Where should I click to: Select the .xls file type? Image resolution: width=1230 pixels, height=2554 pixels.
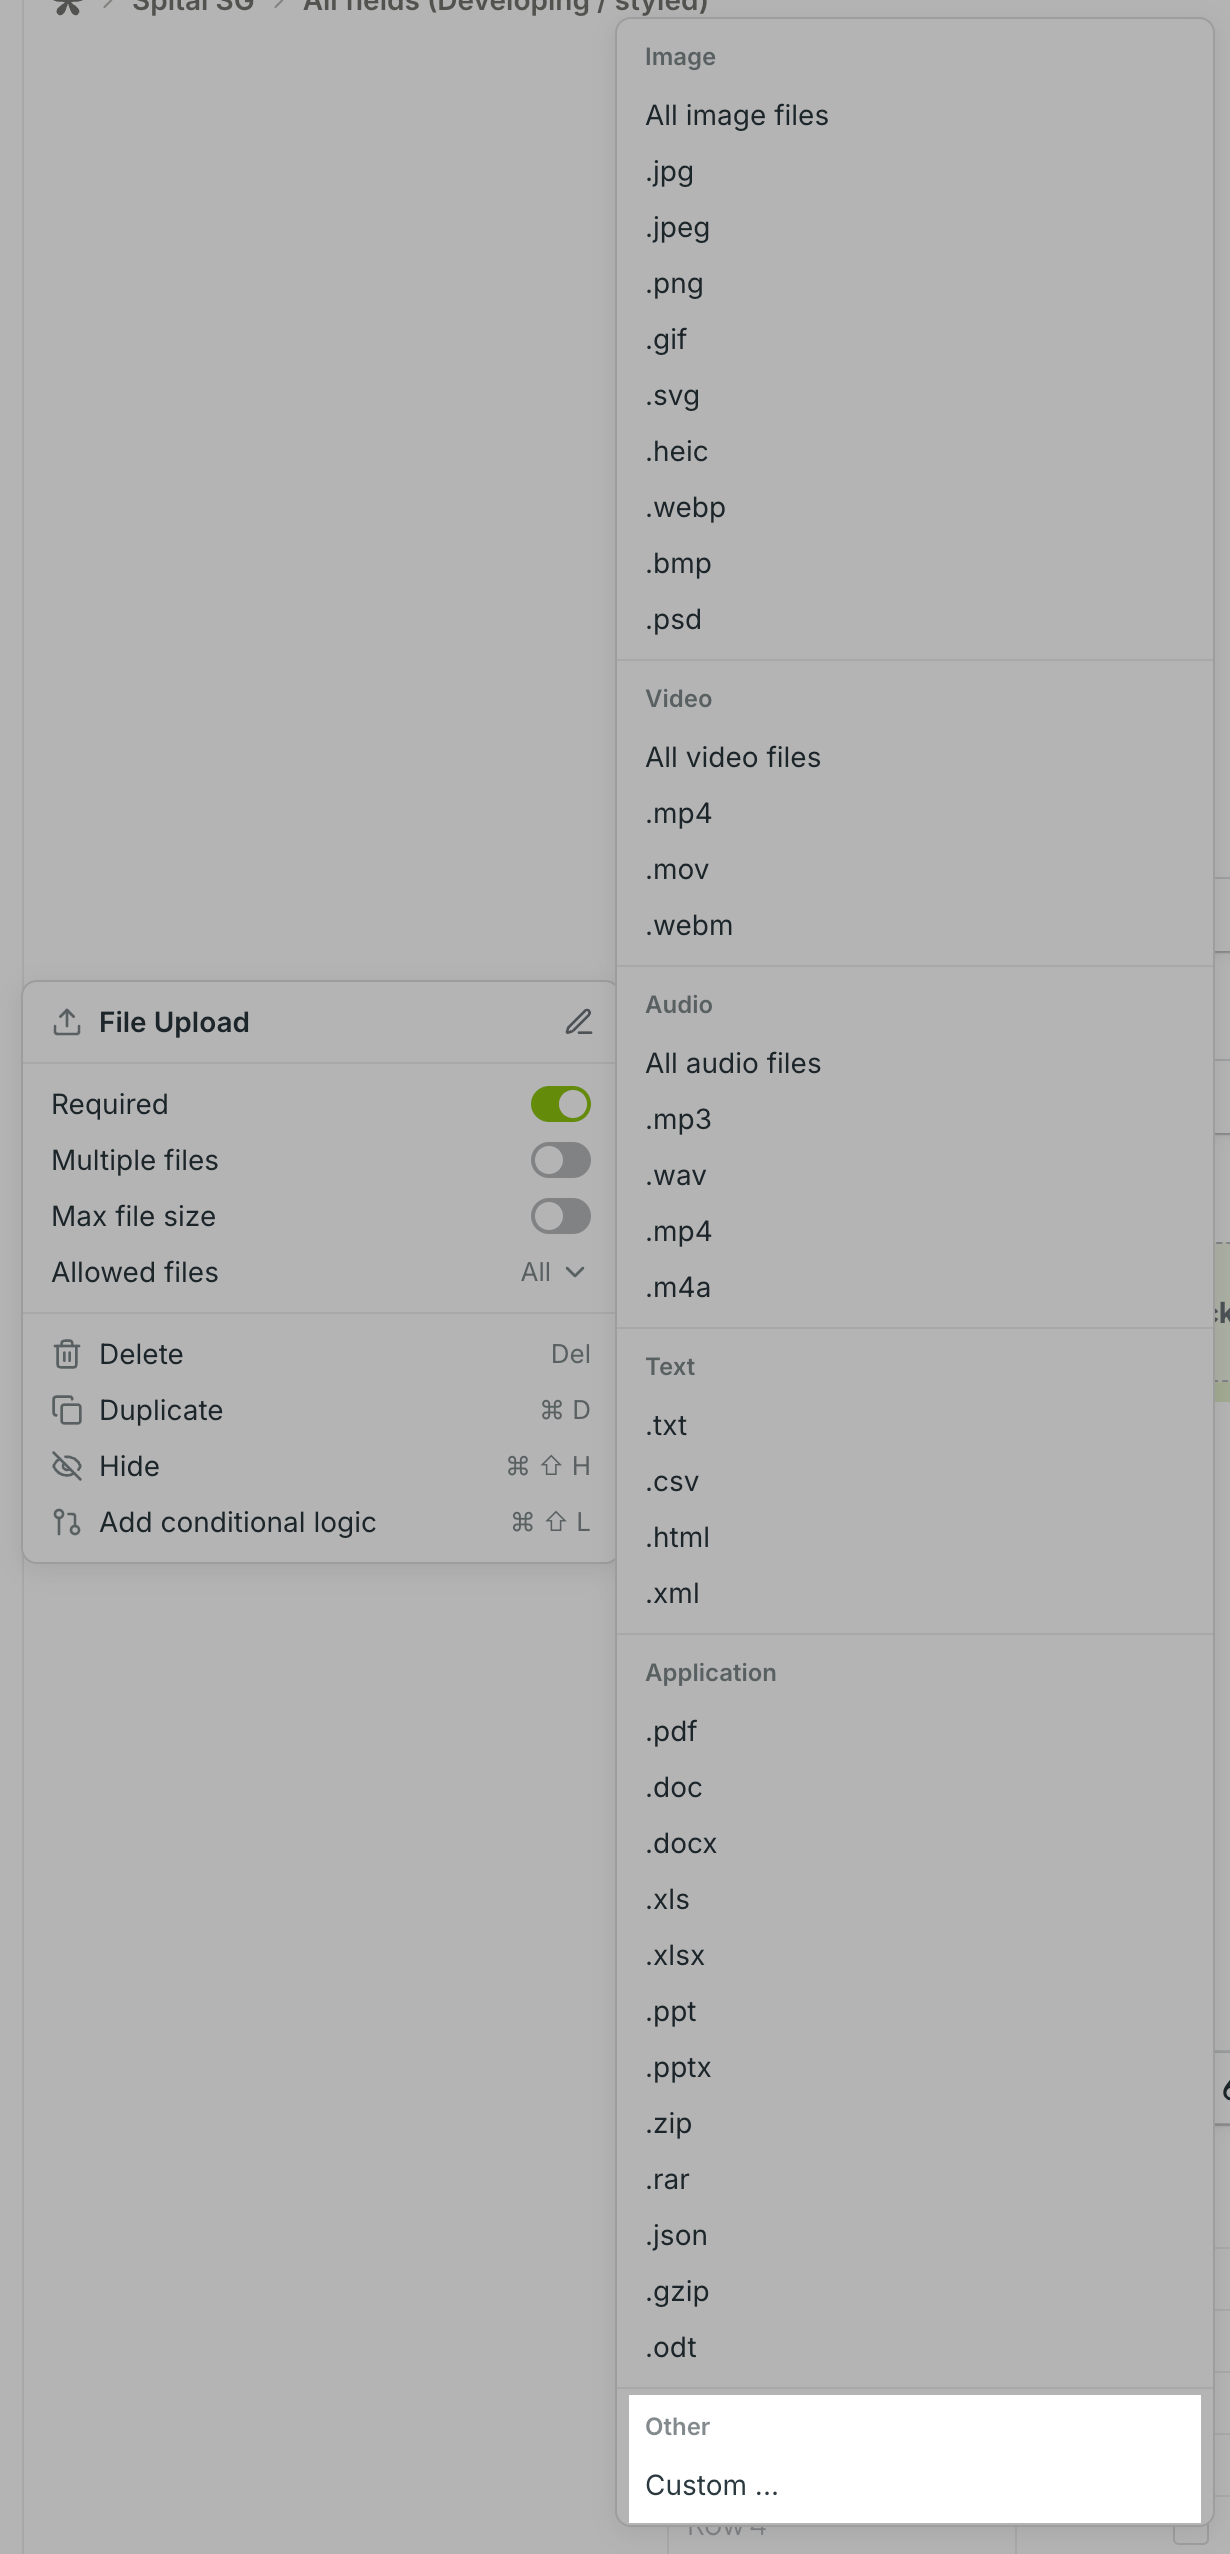coord(914,1899)
